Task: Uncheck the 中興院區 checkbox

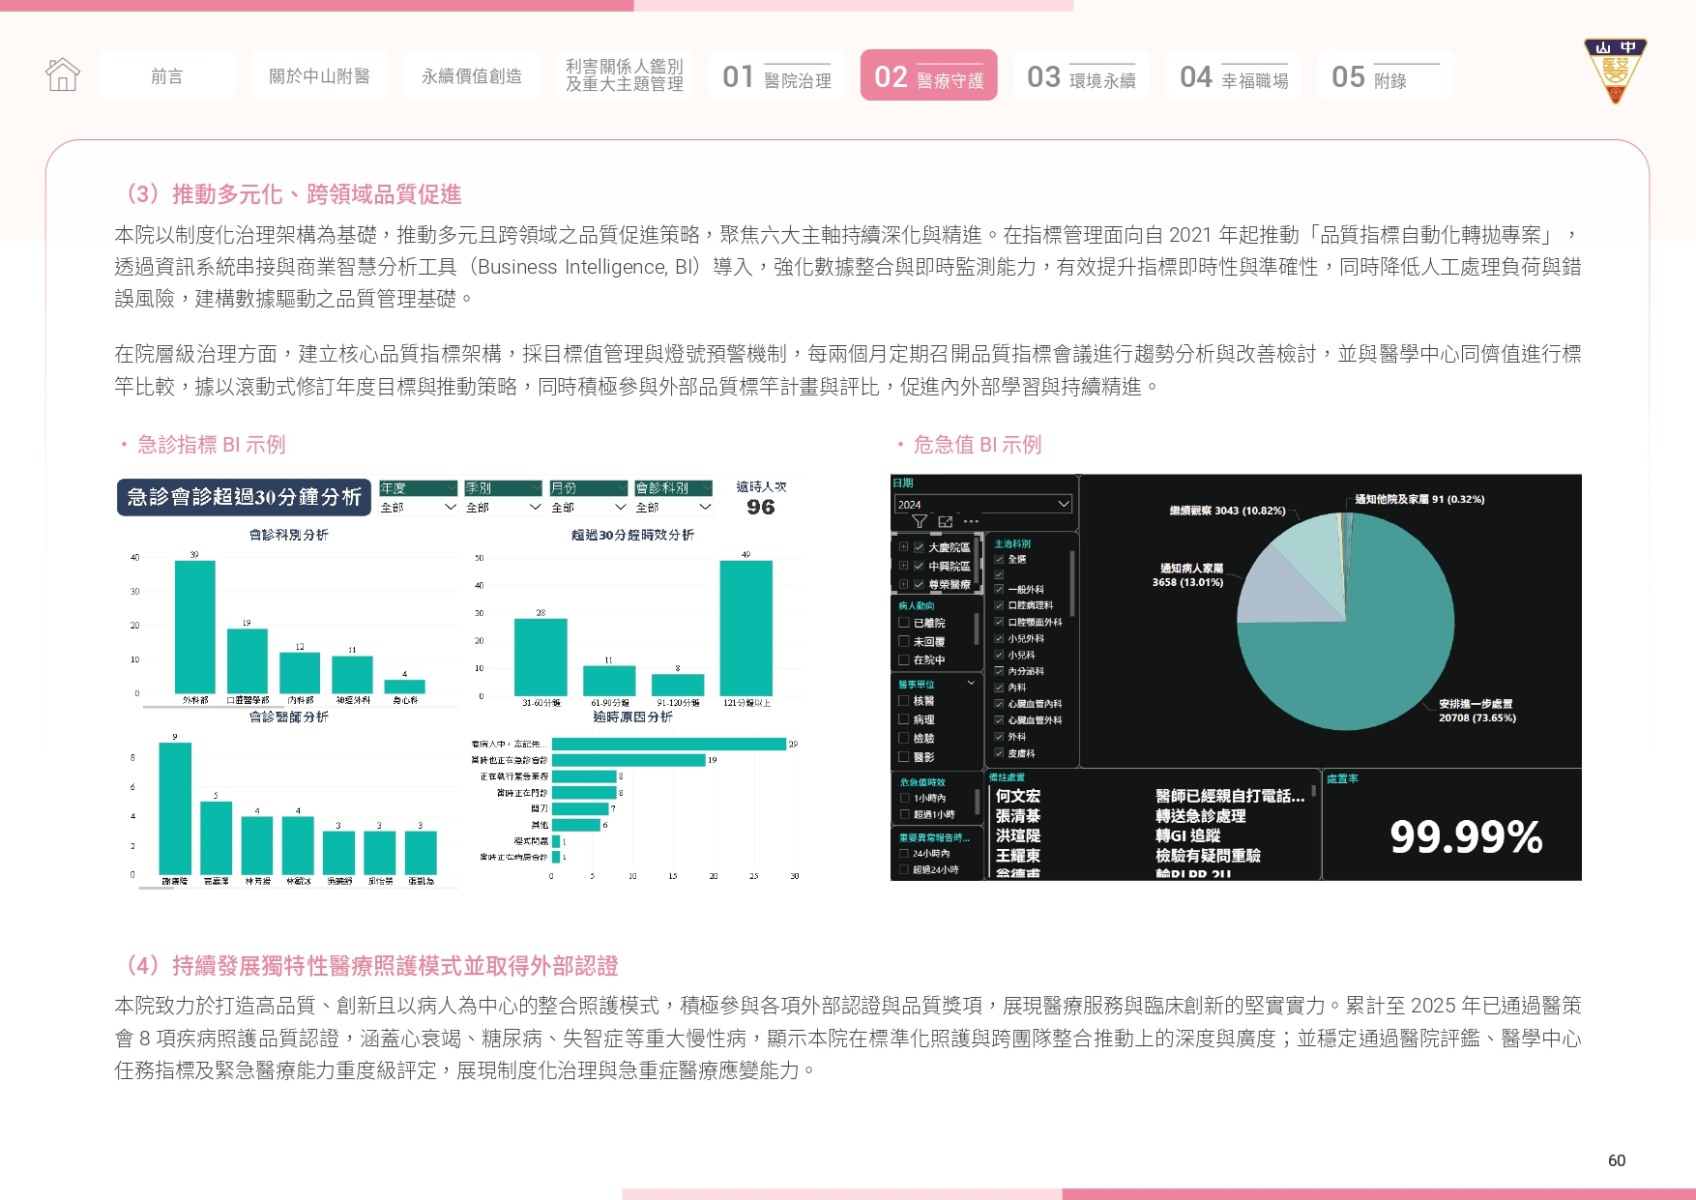Action: tap(918, 566)
